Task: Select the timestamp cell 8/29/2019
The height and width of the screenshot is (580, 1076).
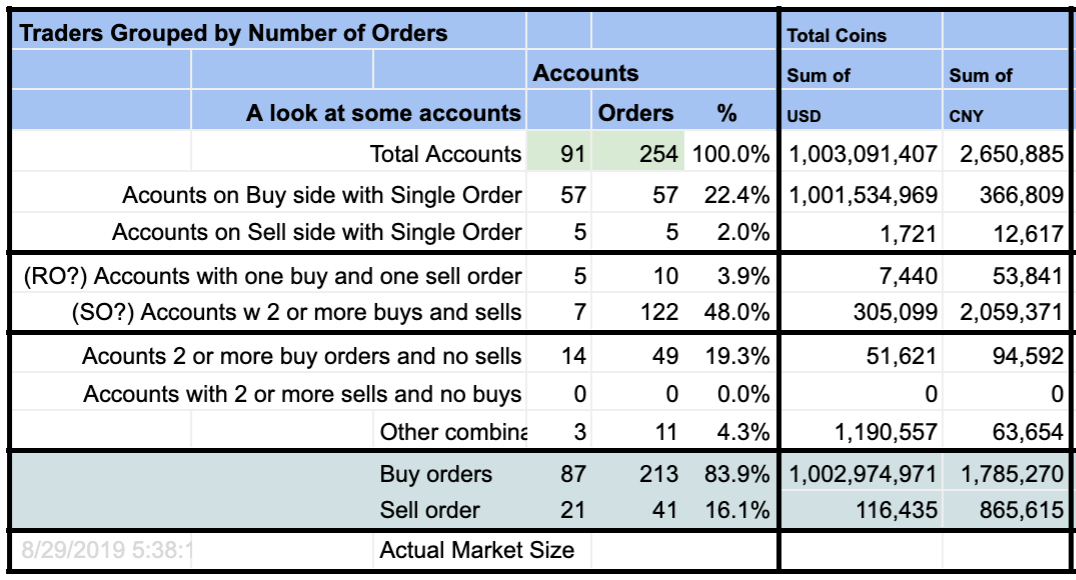Action: tap(102, 550)
